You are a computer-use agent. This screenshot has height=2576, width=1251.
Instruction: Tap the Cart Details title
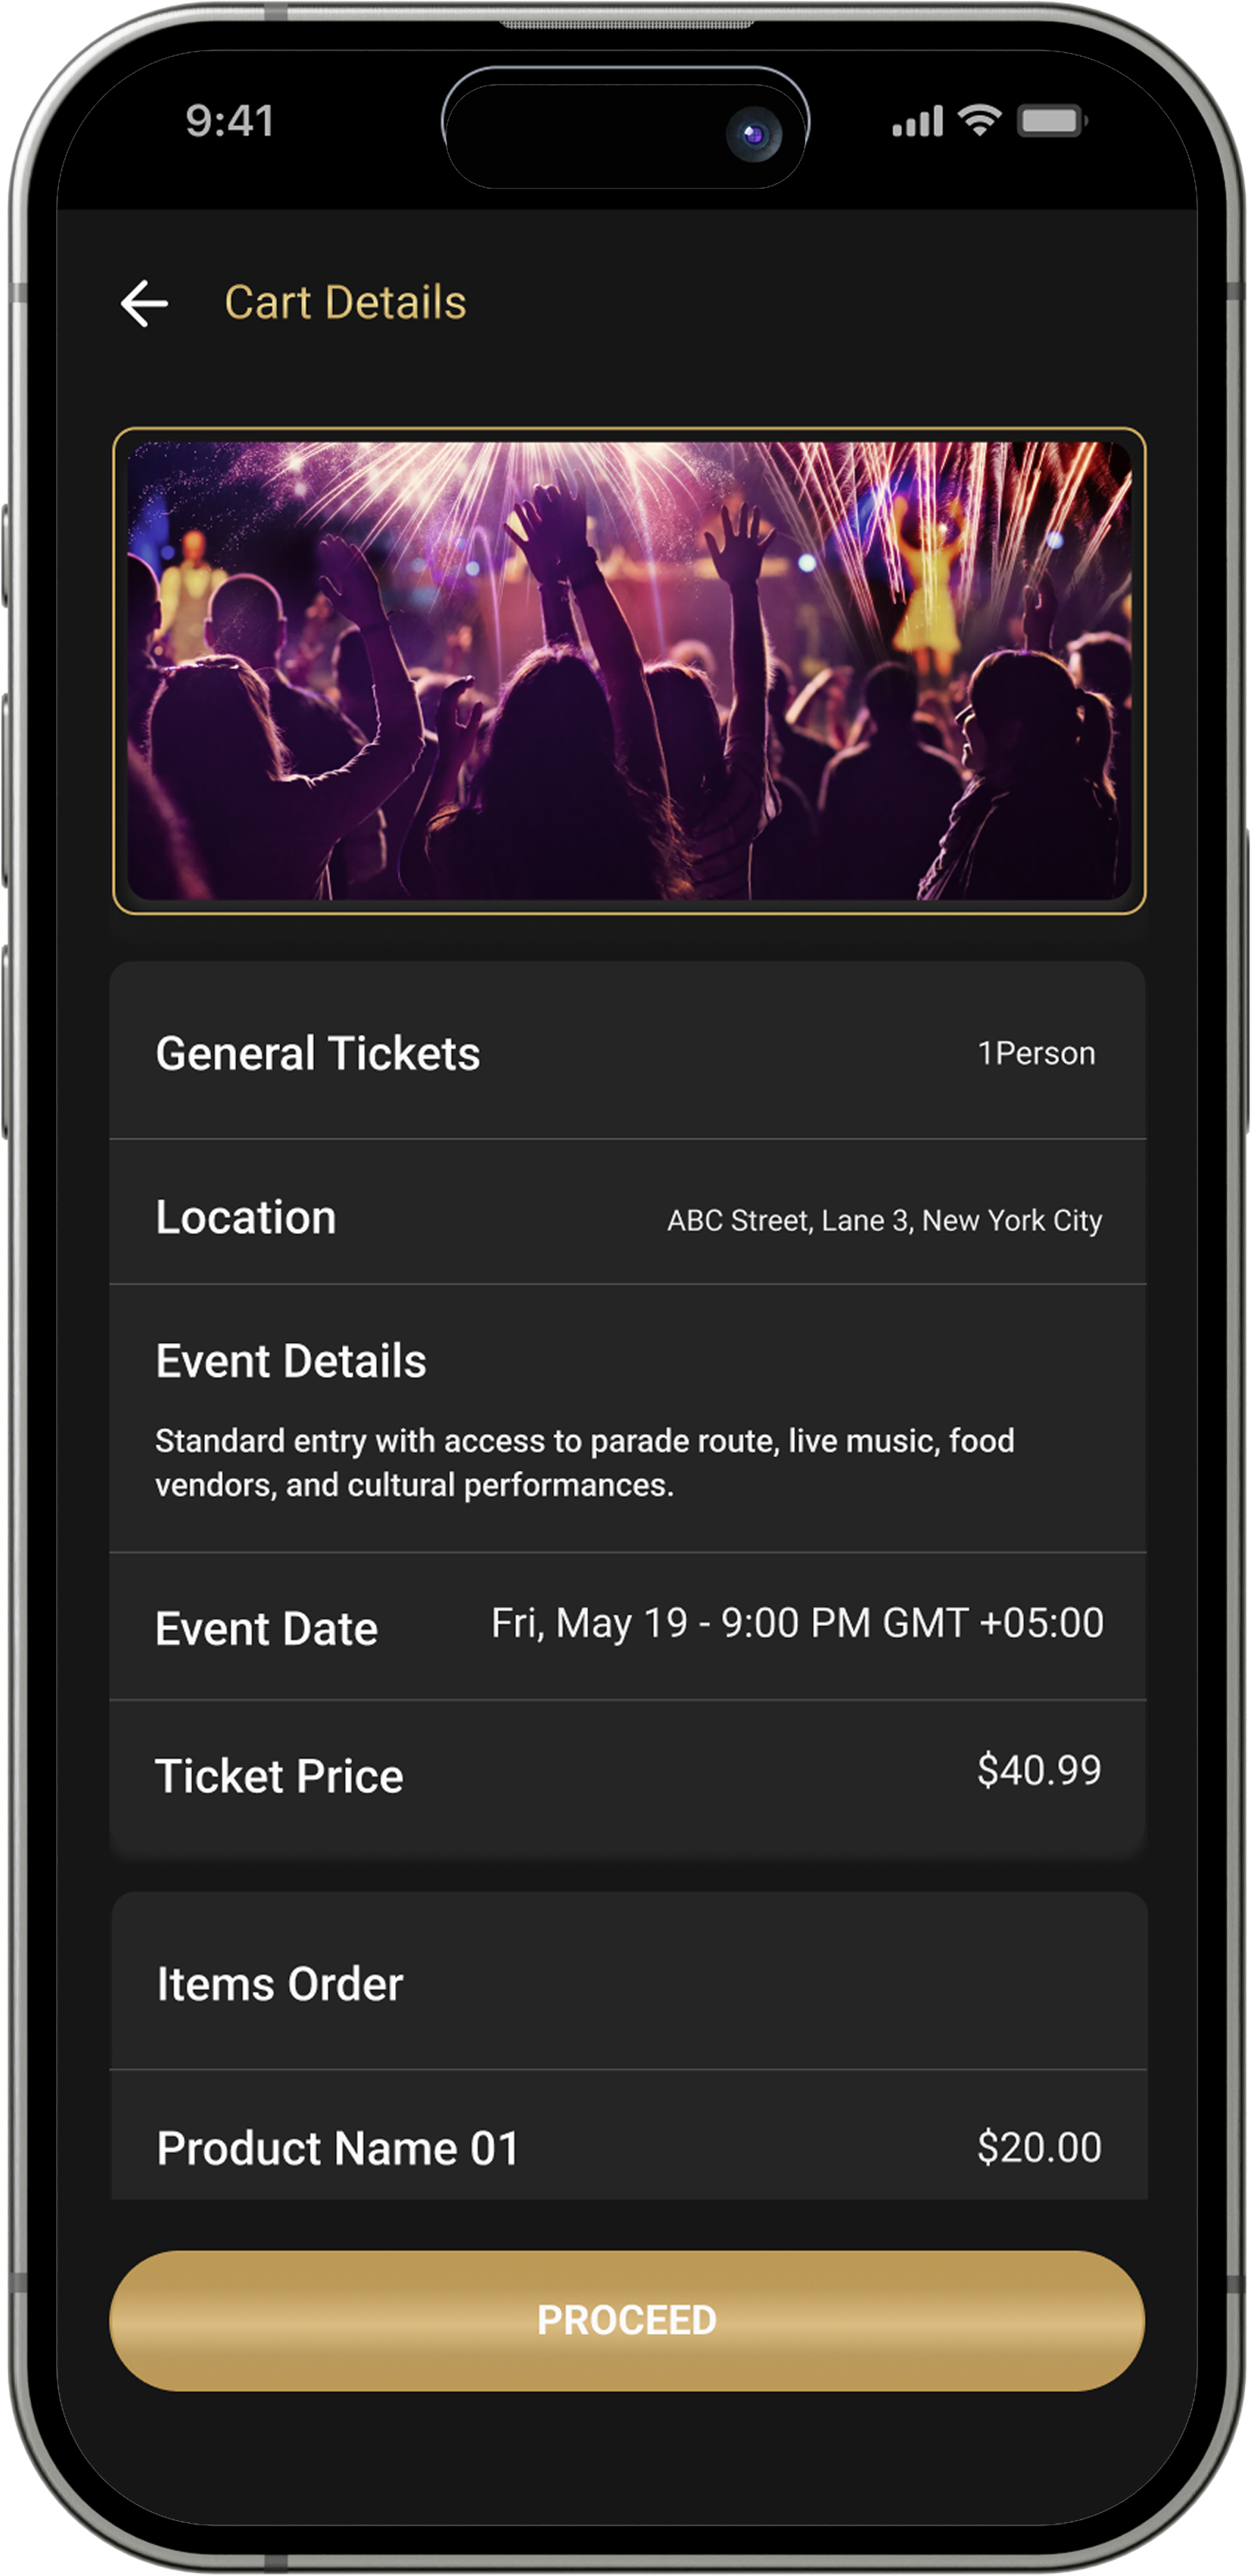345,302
